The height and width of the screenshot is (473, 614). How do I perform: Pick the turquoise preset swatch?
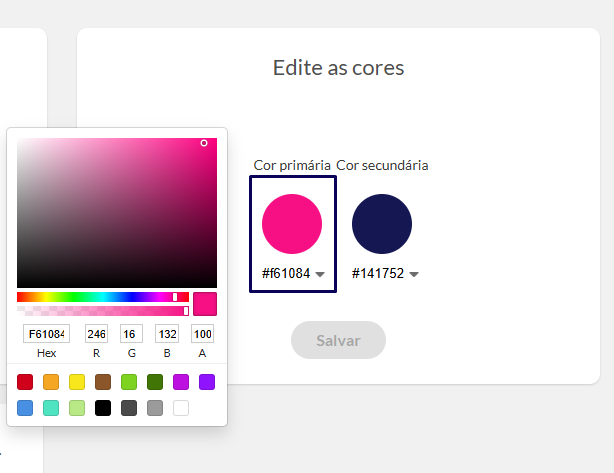click(51, 408)
